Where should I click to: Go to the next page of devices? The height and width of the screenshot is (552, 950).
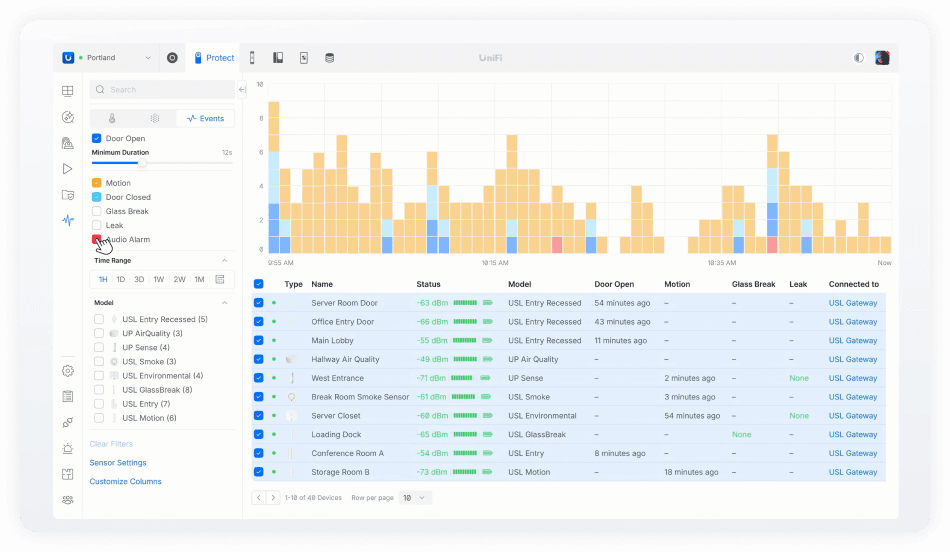[273, 497]
